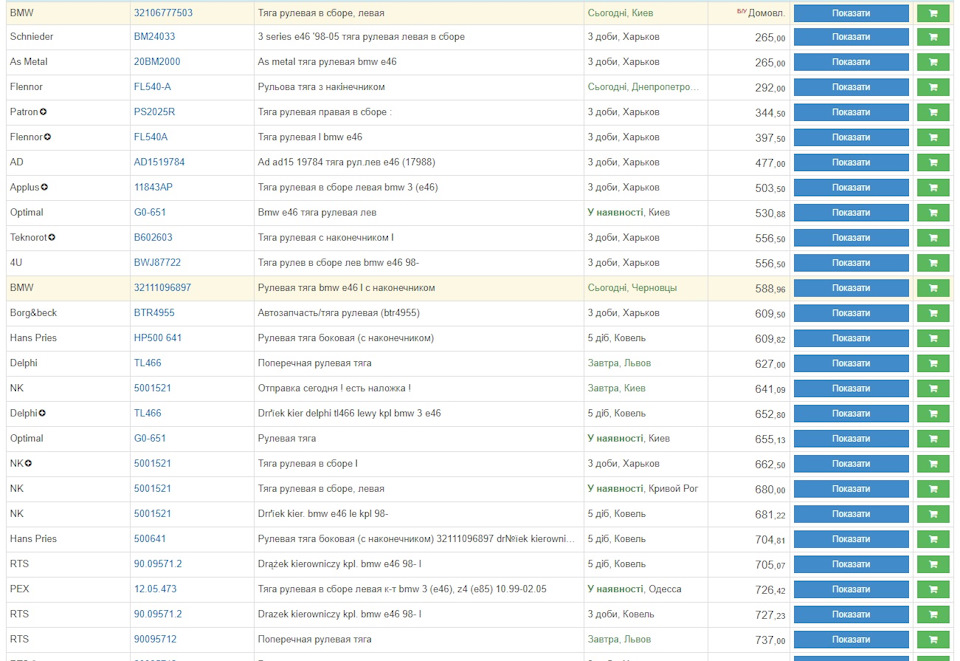Click price 588,96 in BMW row
This screenshot has height=661, width=960.
click(x=770, y=288)
